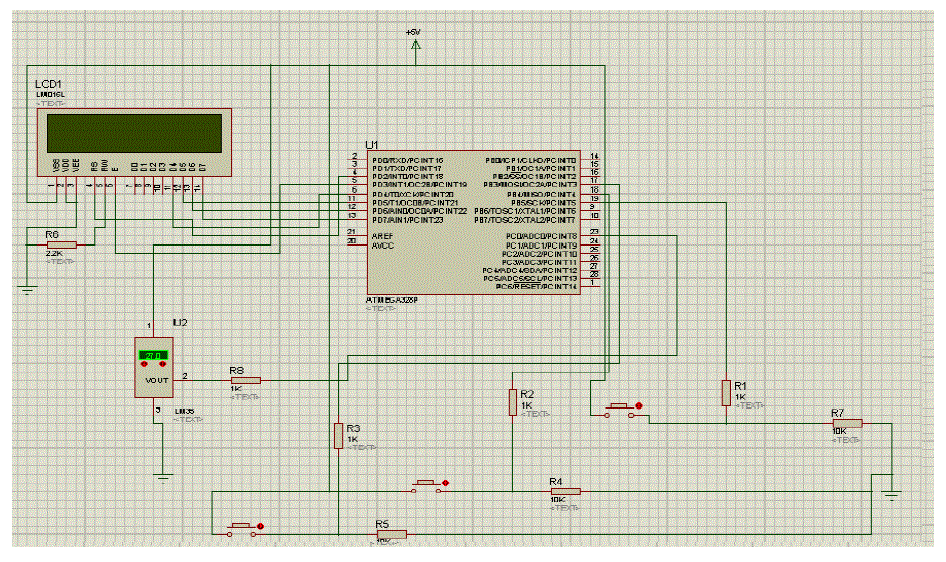Click the LM35 temperature value readout
This screenshot has height=562, width=946.
tap(154, 355)
